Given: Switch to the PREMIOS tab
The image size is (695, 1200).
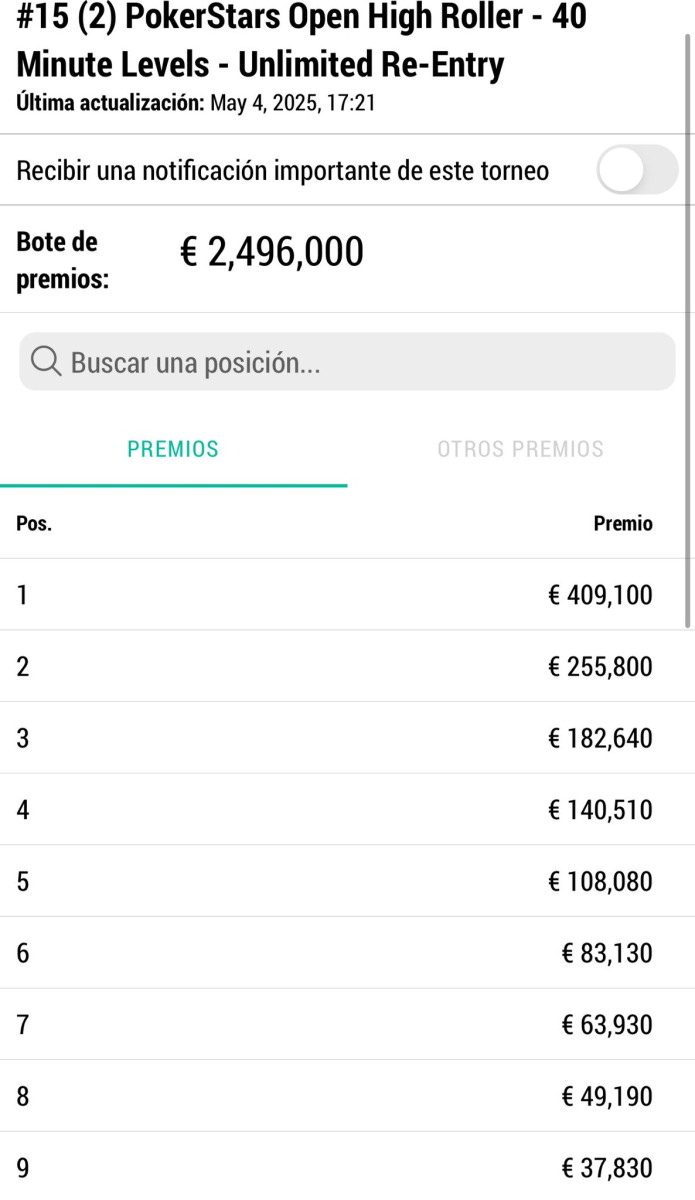Looking at the screenshot, I should (173, 449).
